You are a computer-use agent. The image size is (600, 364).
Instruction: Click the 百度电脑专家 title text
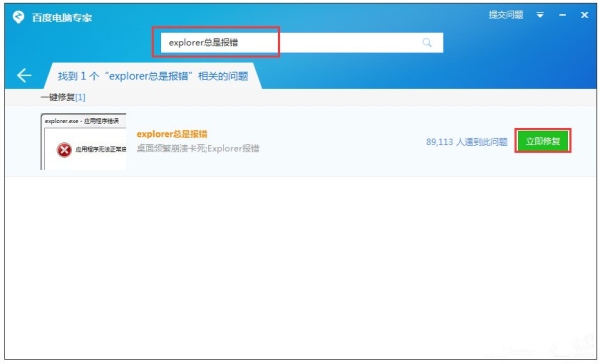pyautogui.click(x=62, y=18)
